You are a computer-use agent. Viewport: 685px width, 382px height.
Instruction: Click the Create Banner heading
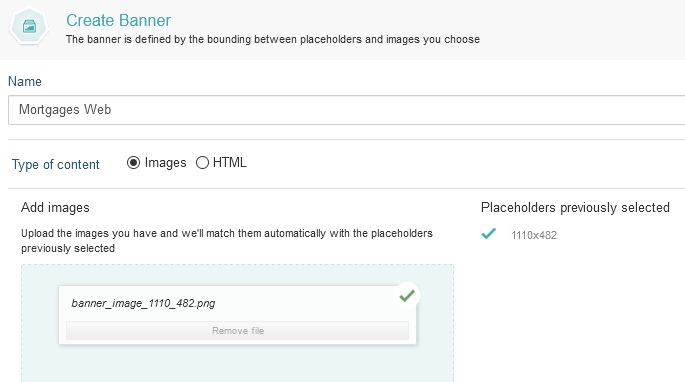point(118,20)
